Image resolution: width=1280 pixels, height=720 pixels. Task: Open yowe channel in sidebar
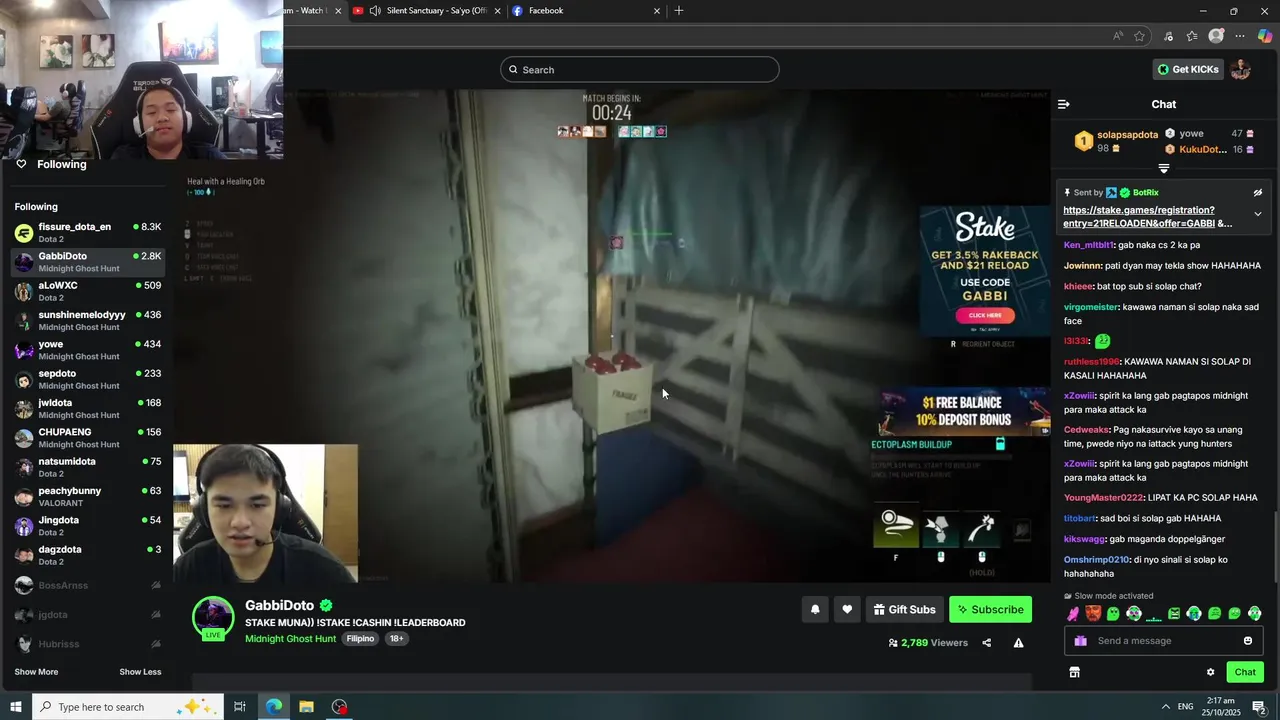[x=88, y=349]
